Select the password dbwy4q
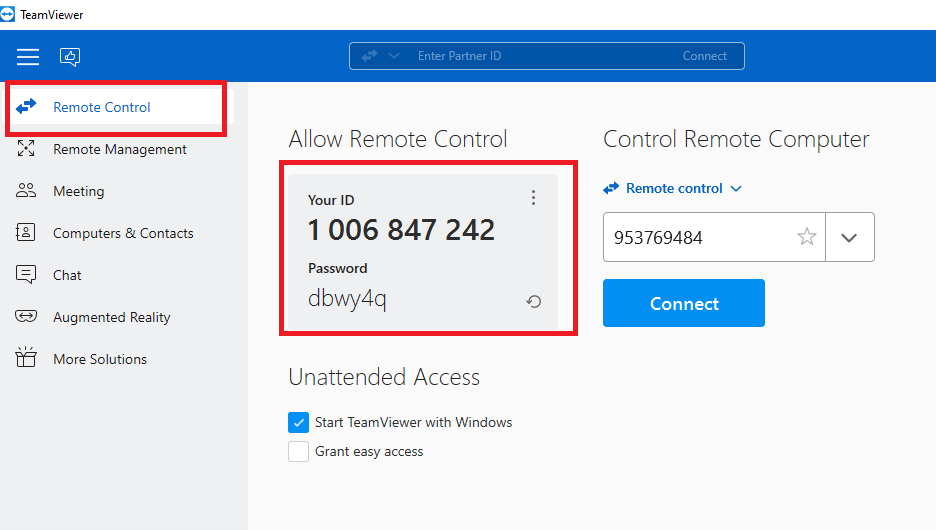Viewport: 936px width, 530px height. 347,298
